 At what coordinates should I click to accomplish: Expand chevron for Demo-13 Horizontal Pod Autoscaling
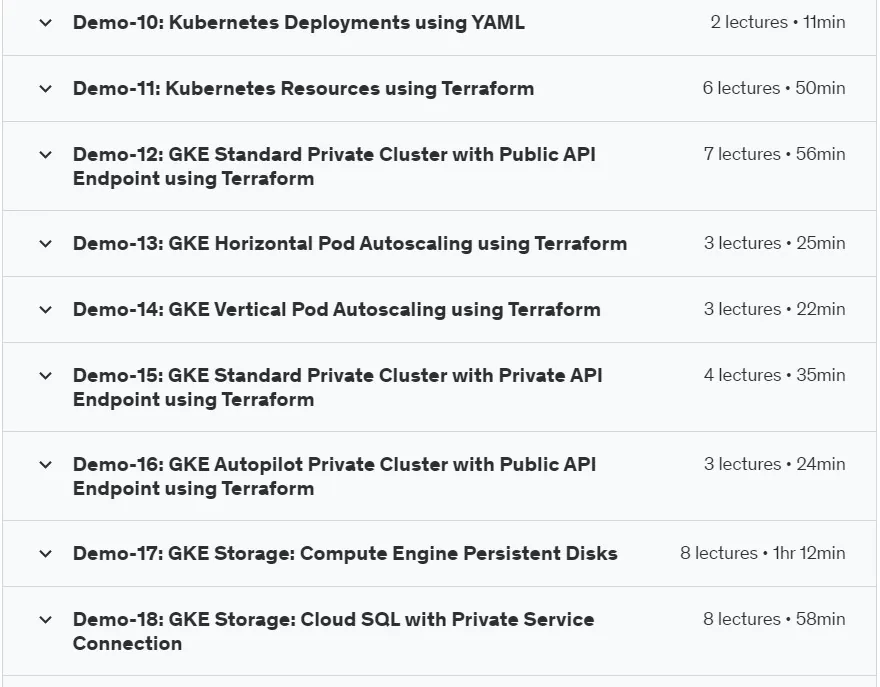(45, 244)
